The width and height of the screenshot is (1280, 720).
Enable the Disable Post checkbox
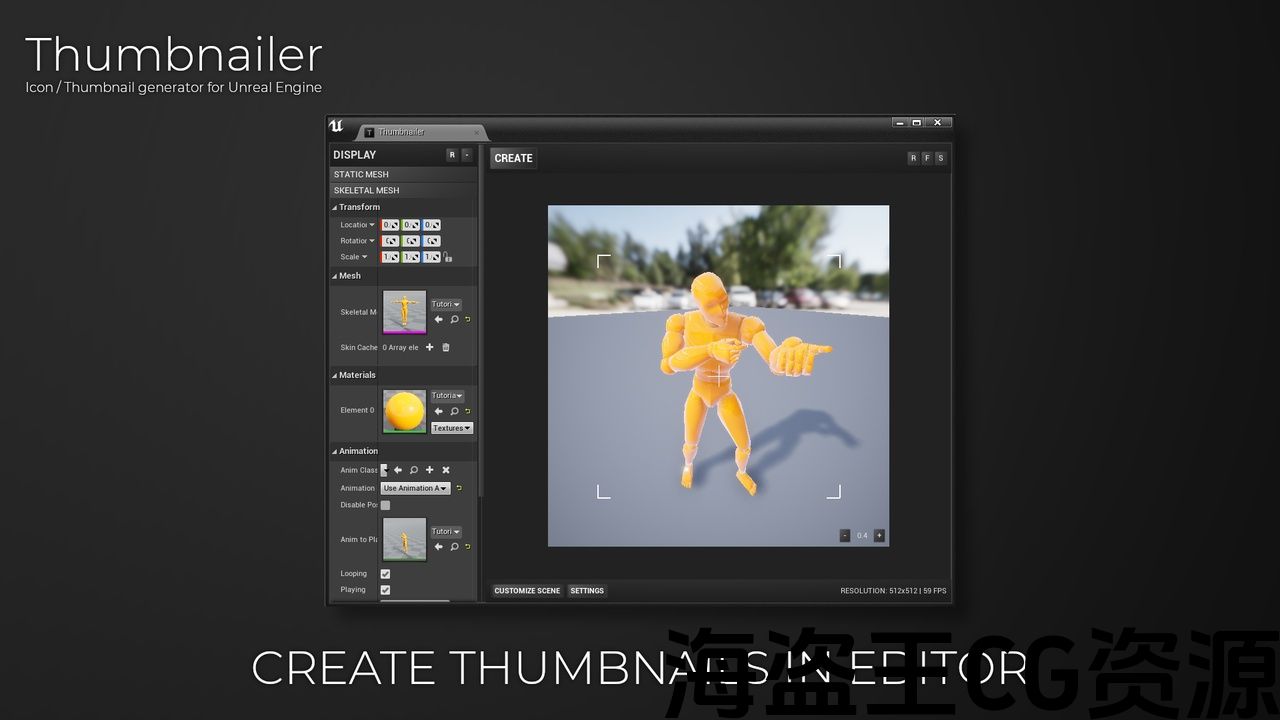(x=385, y=505)
